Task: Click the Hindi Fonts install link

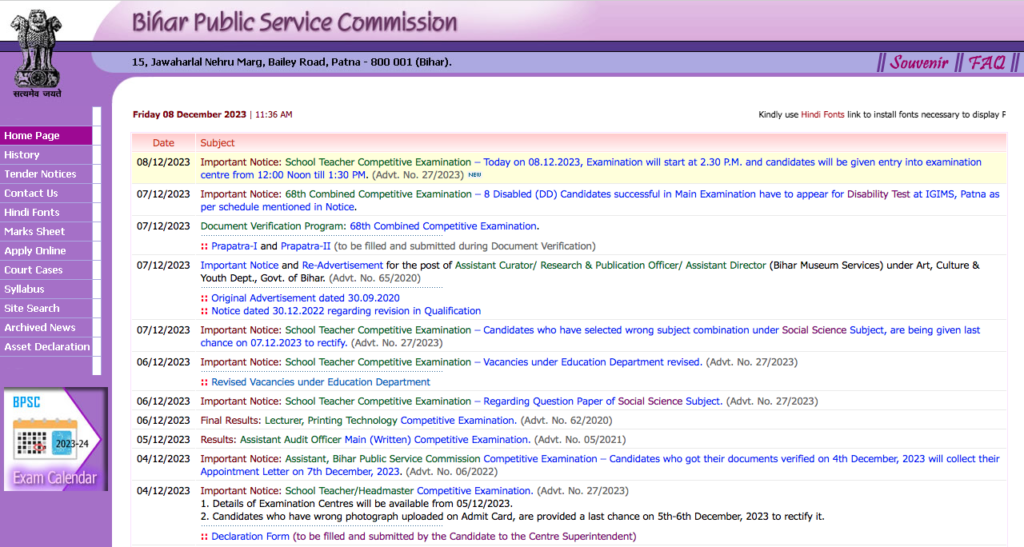Action: pos(822,115)
